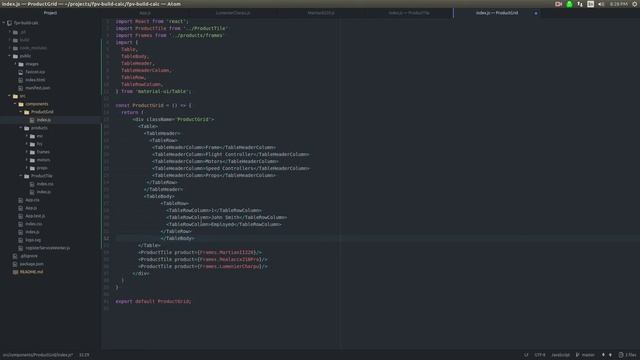This screenshot has width=640, height=360.
Task: Click line number 32 in the gutter
Action: click(x=106, y=238)
